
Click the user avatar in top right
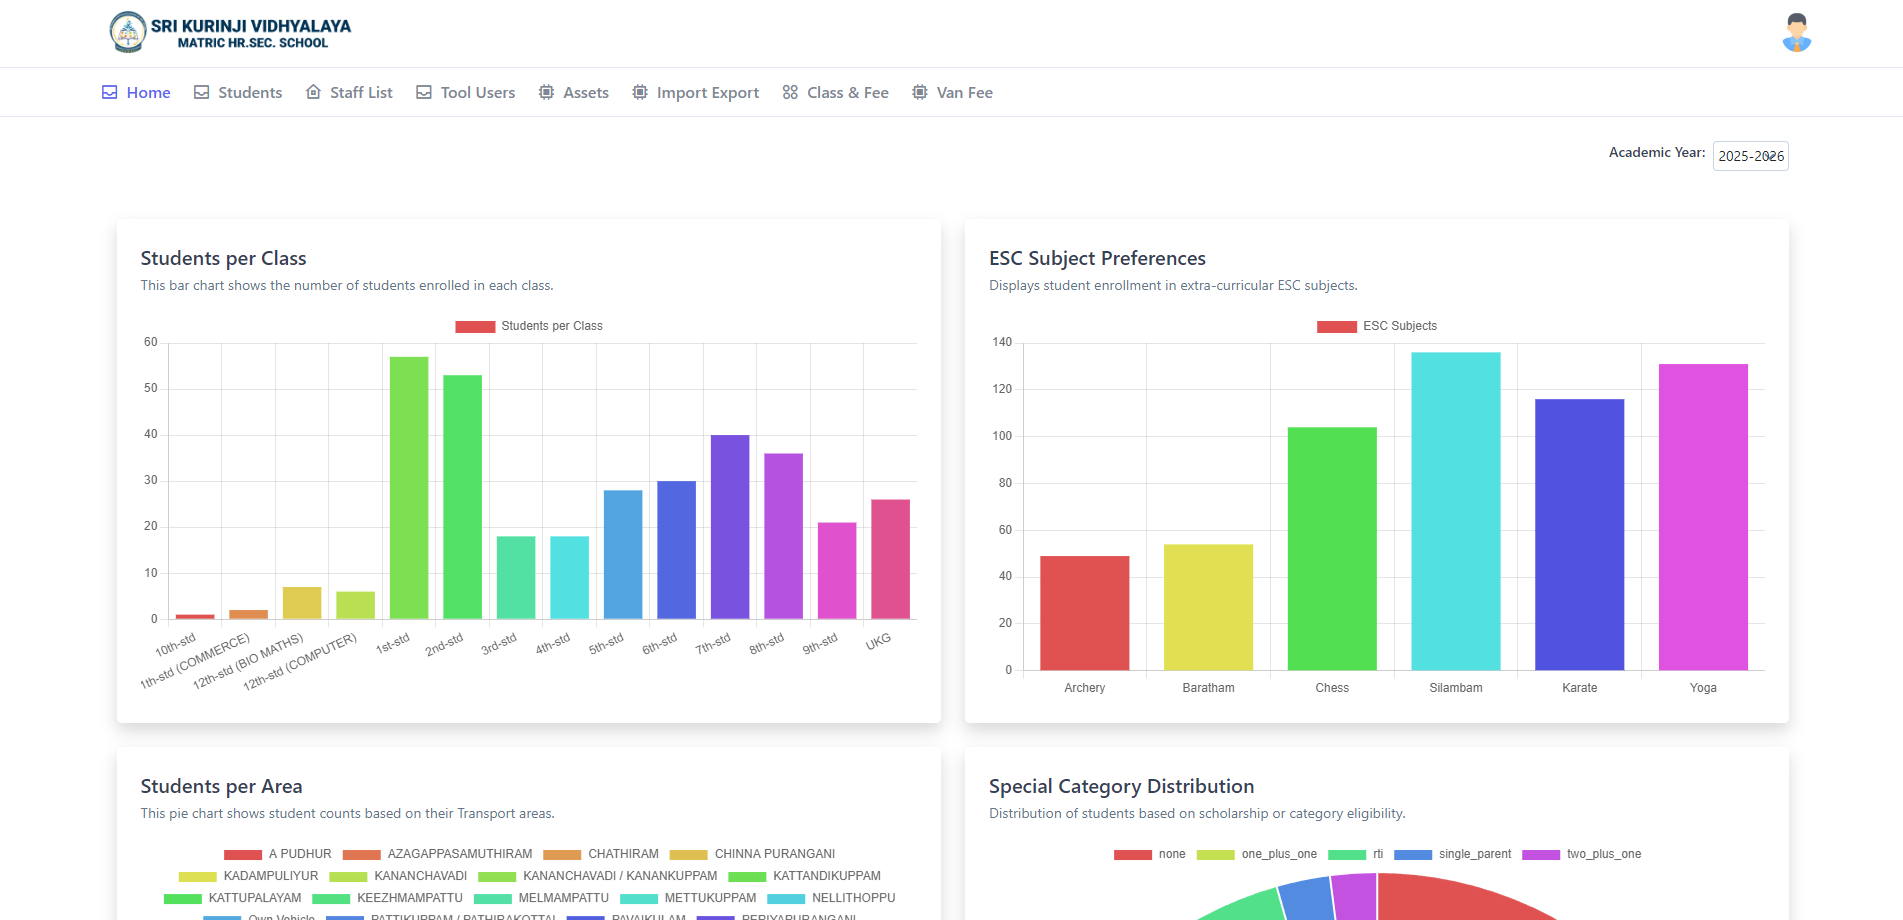pyautogui.click(x=1796, y=33)
